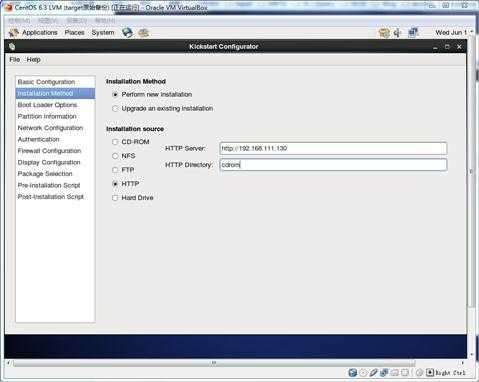Select Installation Method in the sidebar
Viewport: 479px width, 382px height.
pos(55,93)
